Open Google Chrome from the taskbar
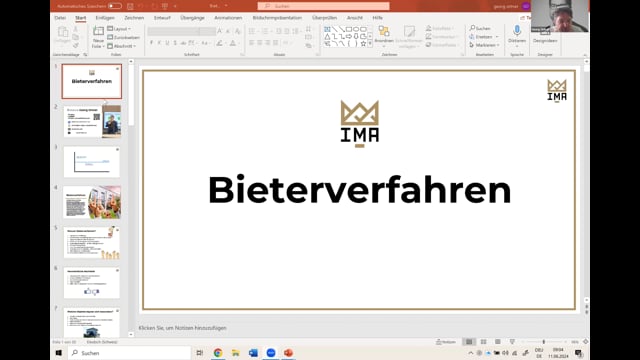640x360 pixels. [218, 353]
